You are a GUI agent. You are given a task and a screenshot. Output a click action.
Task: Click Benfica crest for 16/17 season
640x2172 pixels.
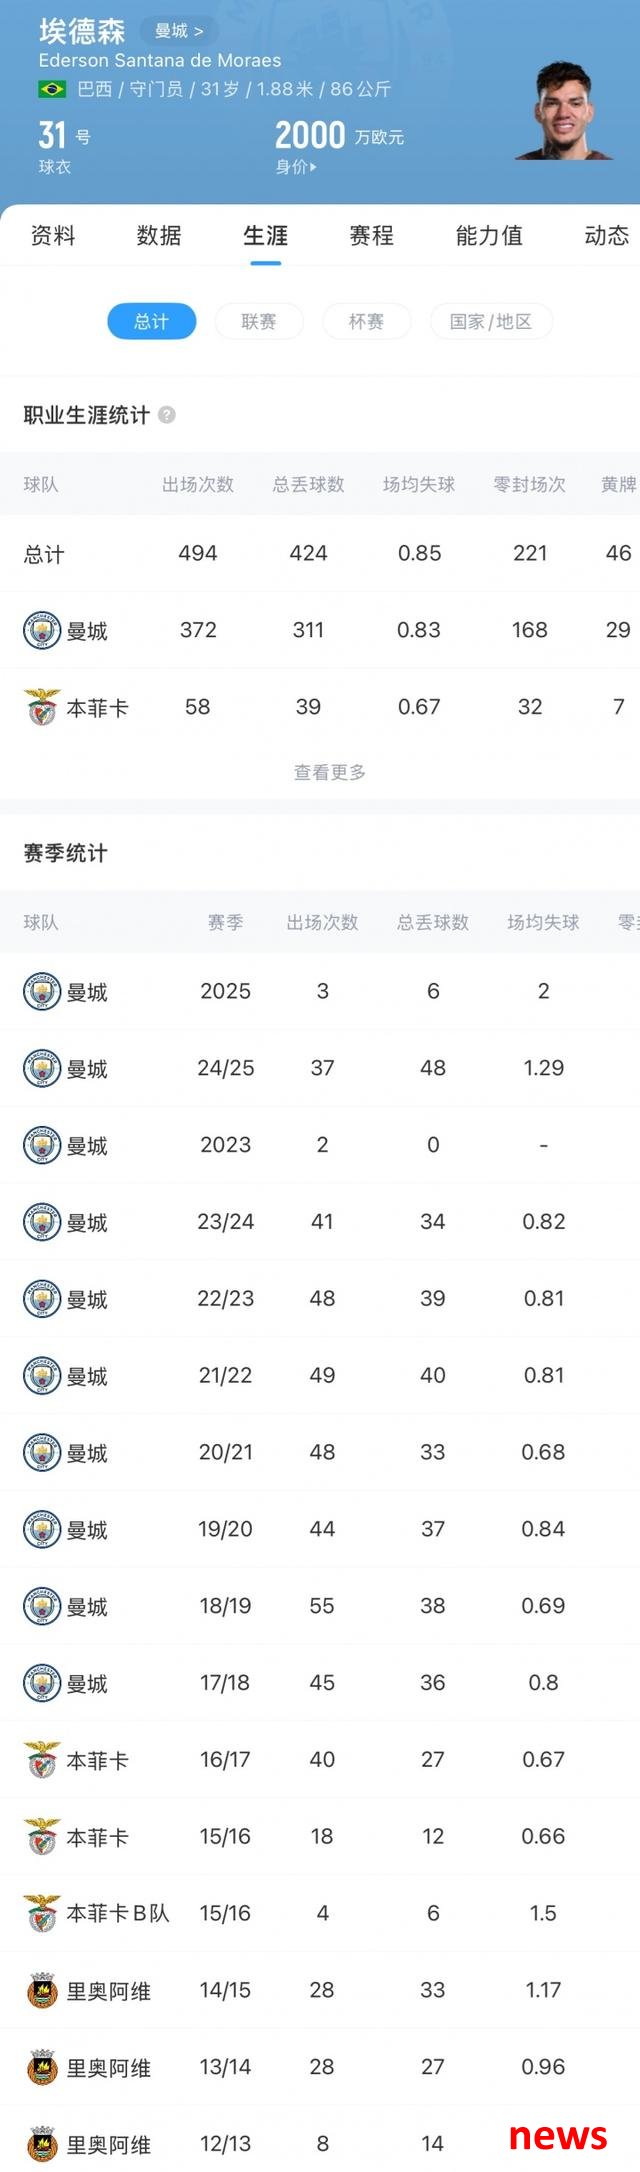42,1759
